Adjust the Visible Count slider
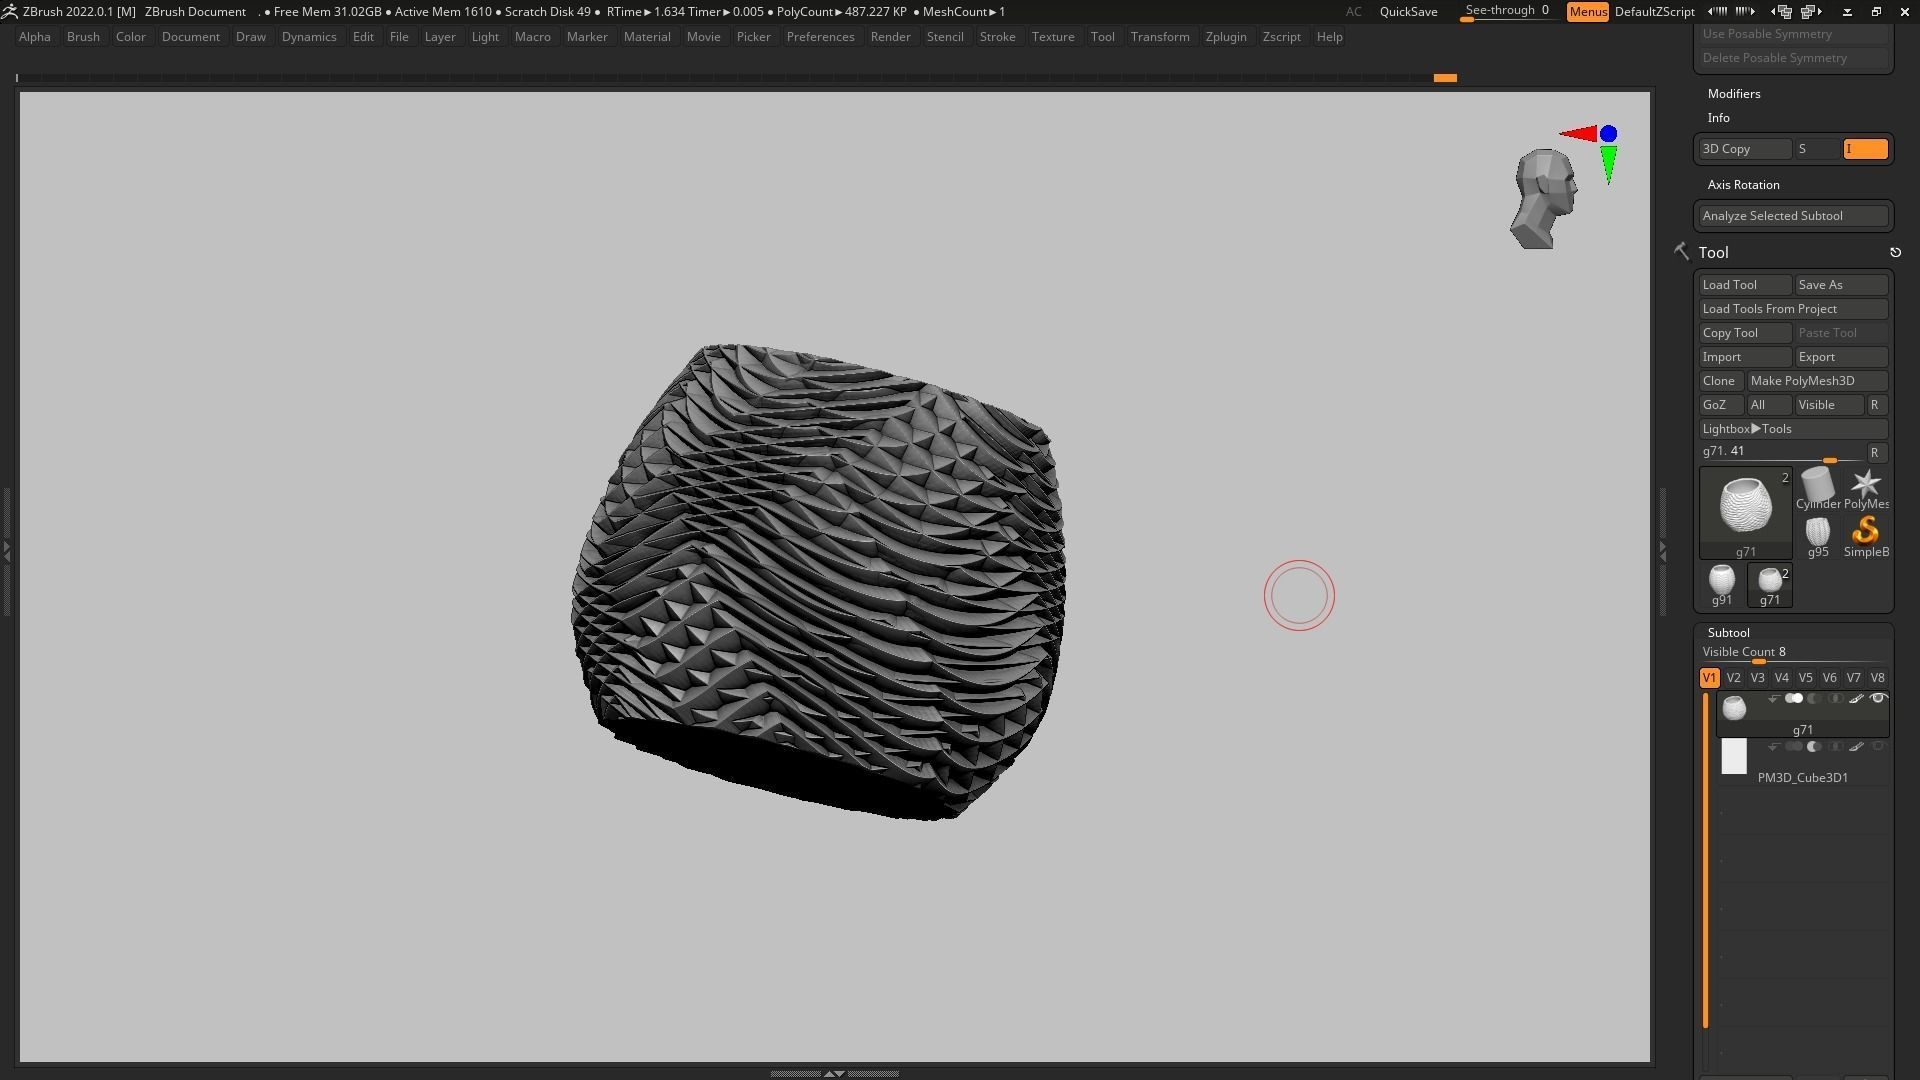The image size is (1920, 1080). (1758, 661)
